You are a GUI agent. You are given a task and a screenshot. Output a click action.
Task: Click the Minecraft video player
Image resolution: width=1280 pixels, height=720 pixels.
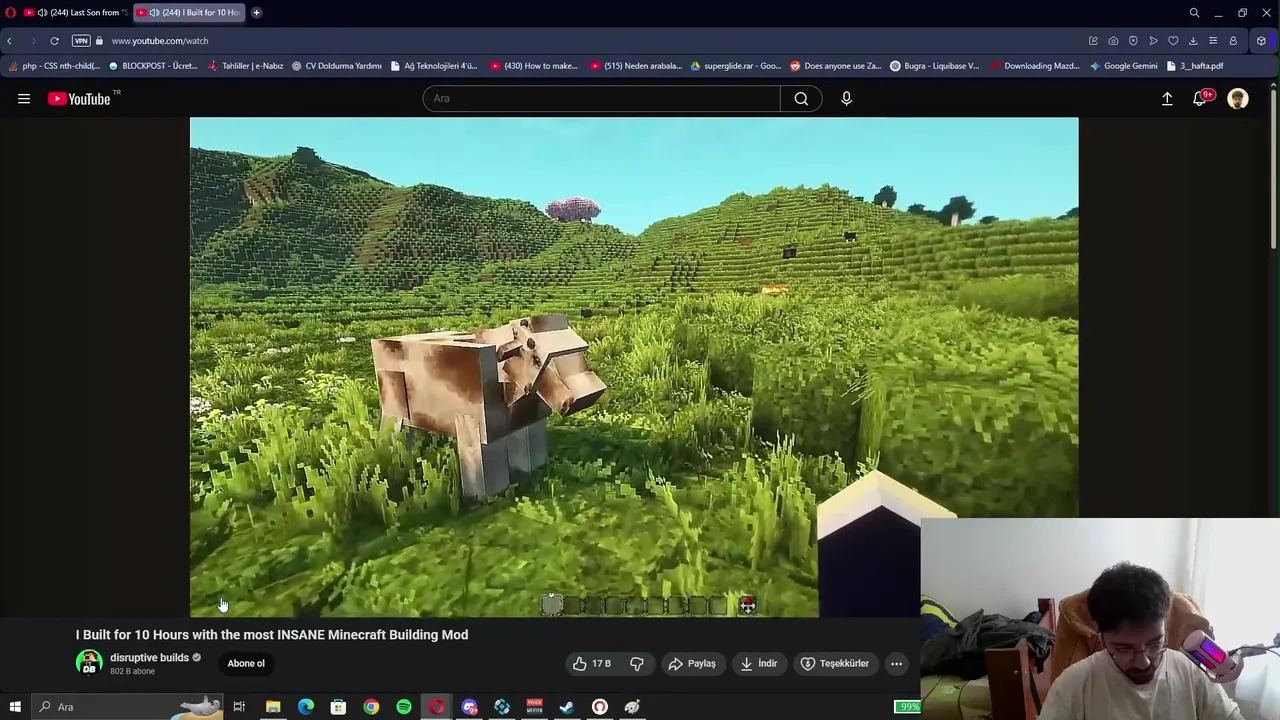click(634, 367)
